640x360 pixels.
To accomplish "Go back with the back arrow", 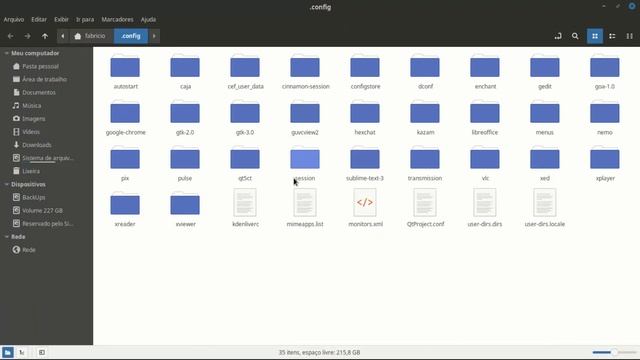I will (10, 36).
